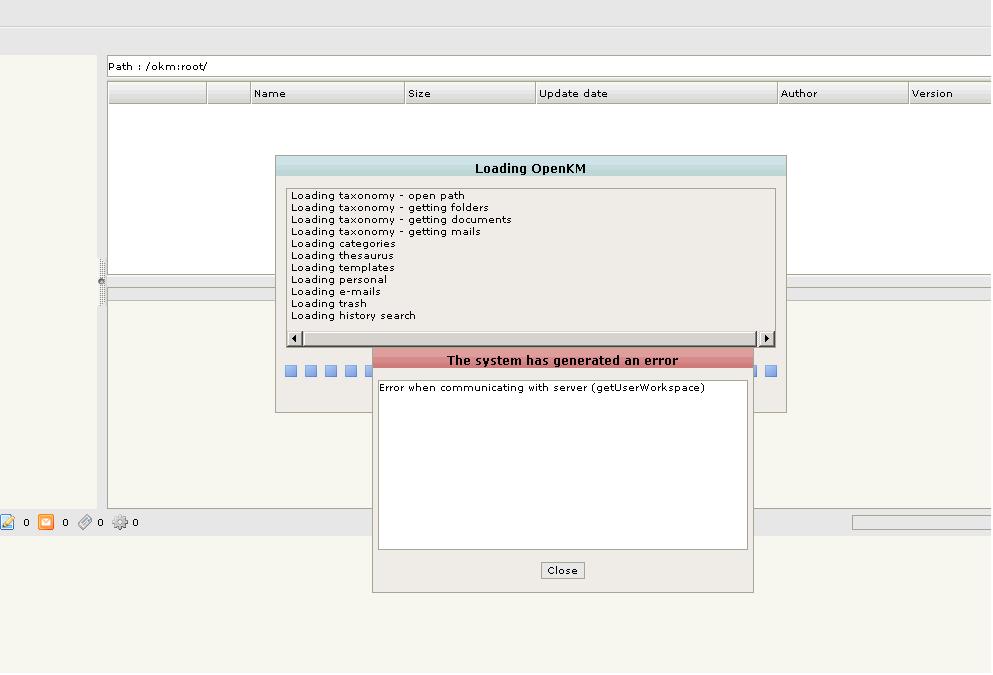Click the checked-out documents pencil icon
Image resolution: width=993 pixels, height=675 pixels.
(8, 522)
